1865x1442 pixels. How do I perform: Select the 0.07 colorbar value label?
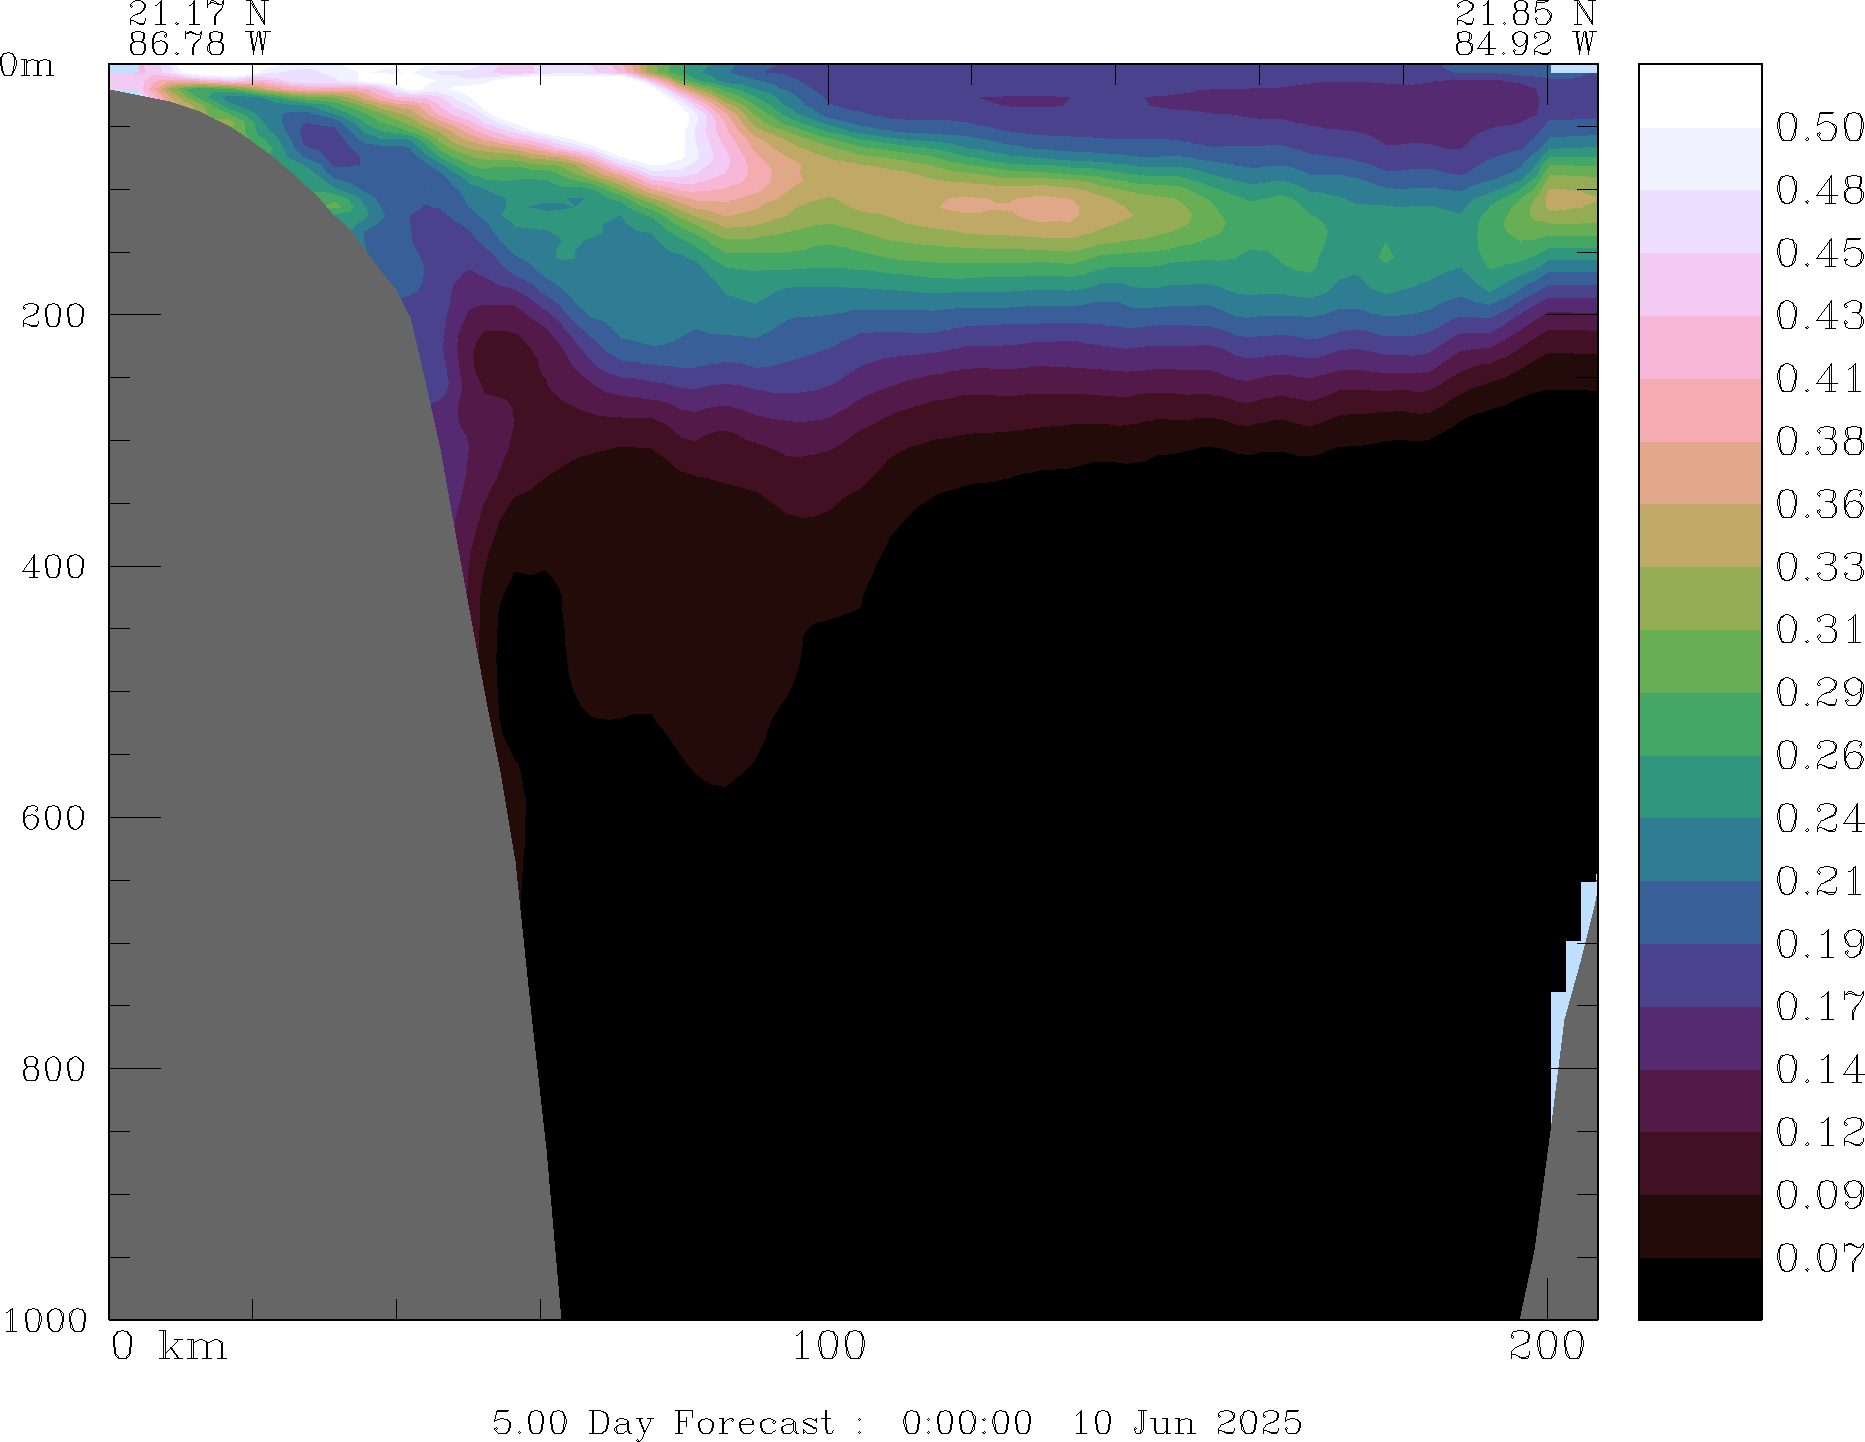pos(1819,1258)
